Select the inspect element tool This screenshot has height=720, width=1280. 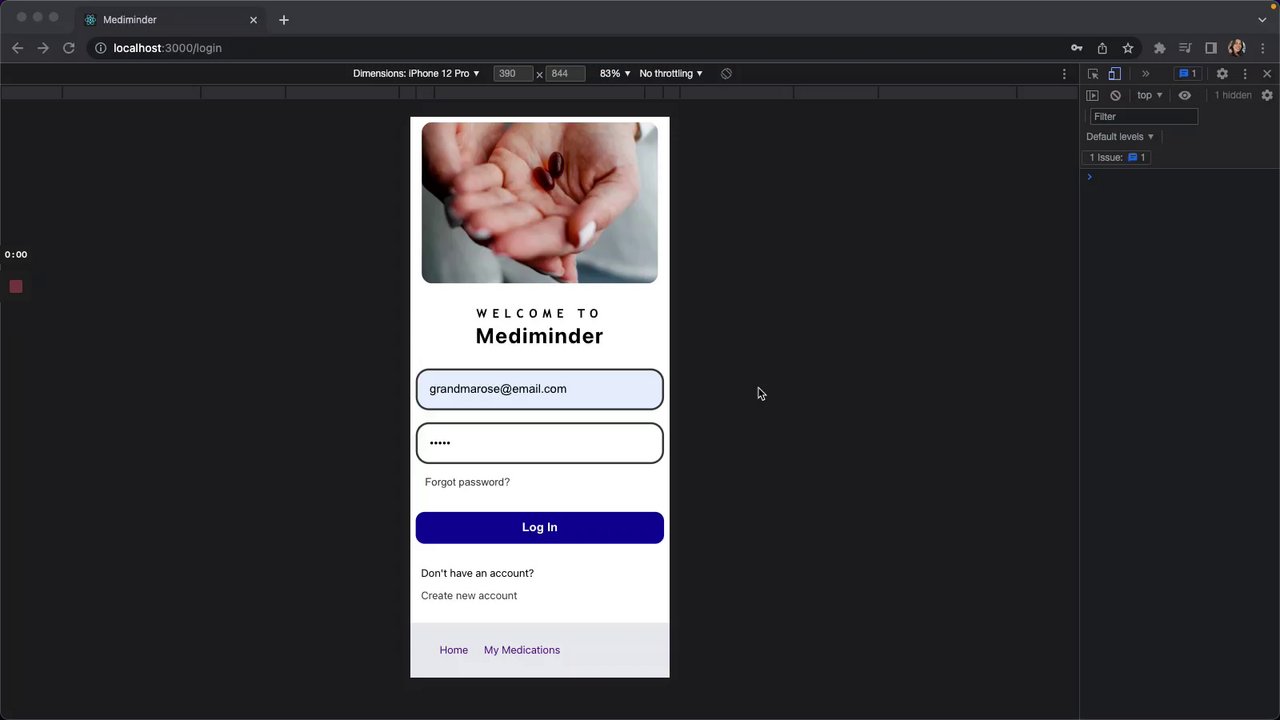pyautogui.click(x=1093, y=74)
